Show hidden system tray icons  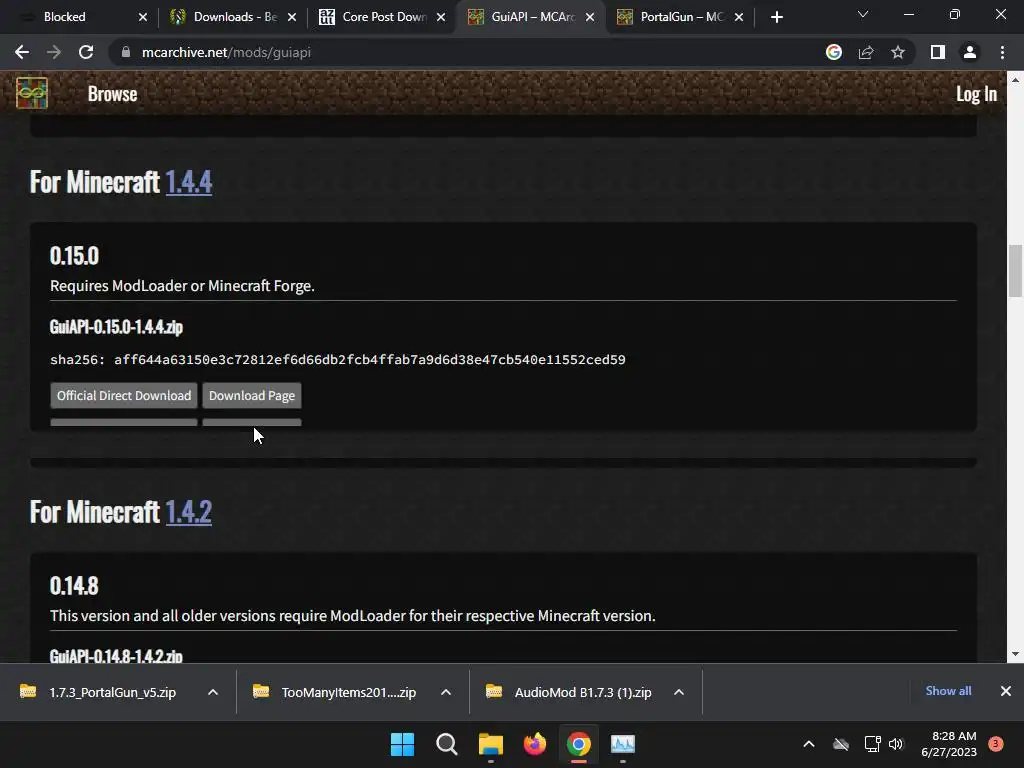pyautogui.click(x=808, y=744)
